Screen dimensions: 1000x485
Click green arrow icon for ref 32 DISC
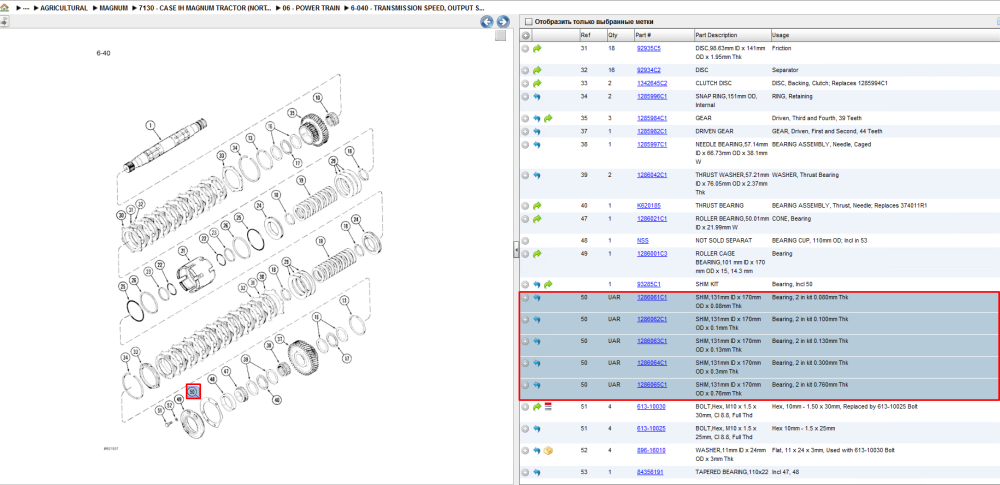tap(537, 70)
